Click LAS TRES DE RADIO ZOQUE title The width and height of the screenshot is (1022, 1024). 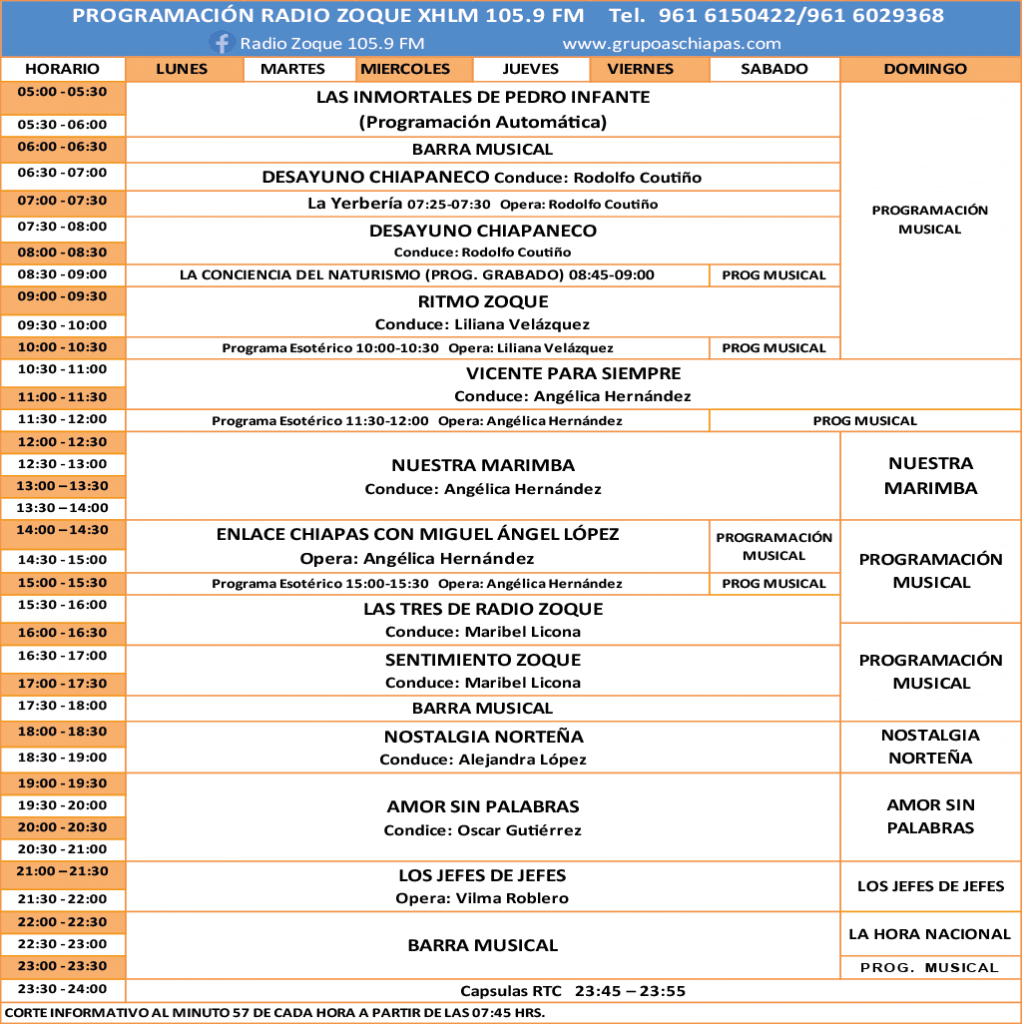click(483, 609)
